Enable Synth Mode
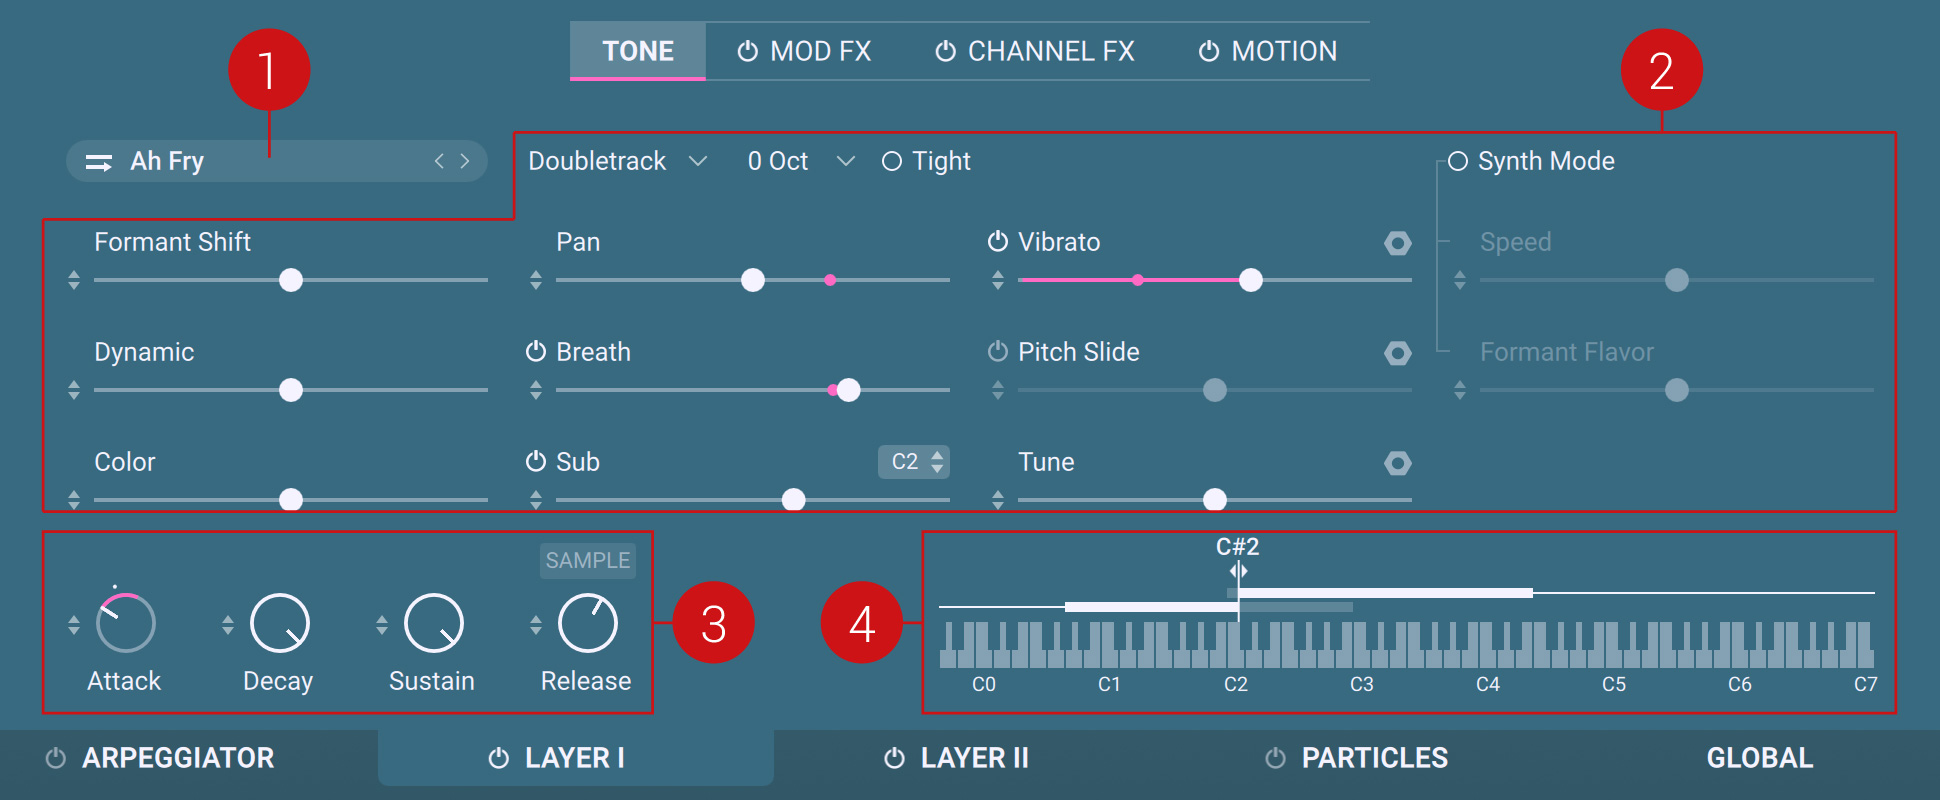The width and height of the screenshot is (1940, 800). tap(1458, 162)
